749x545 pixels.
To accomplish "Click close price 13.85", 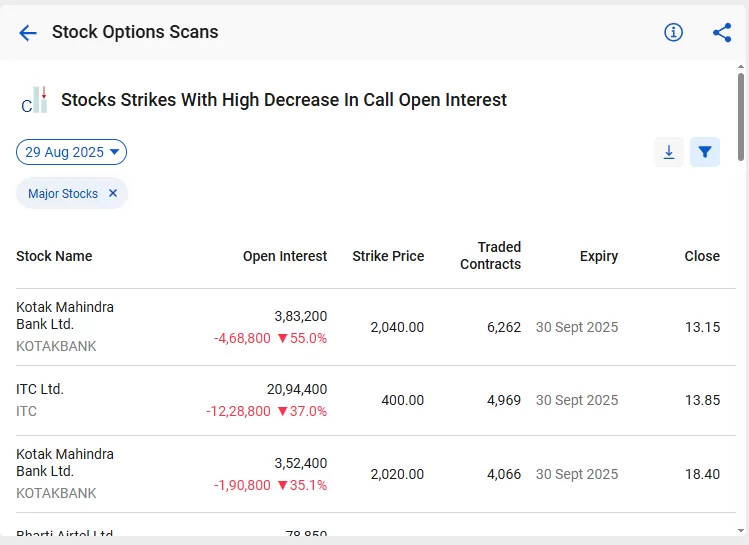I will [702, 400].
